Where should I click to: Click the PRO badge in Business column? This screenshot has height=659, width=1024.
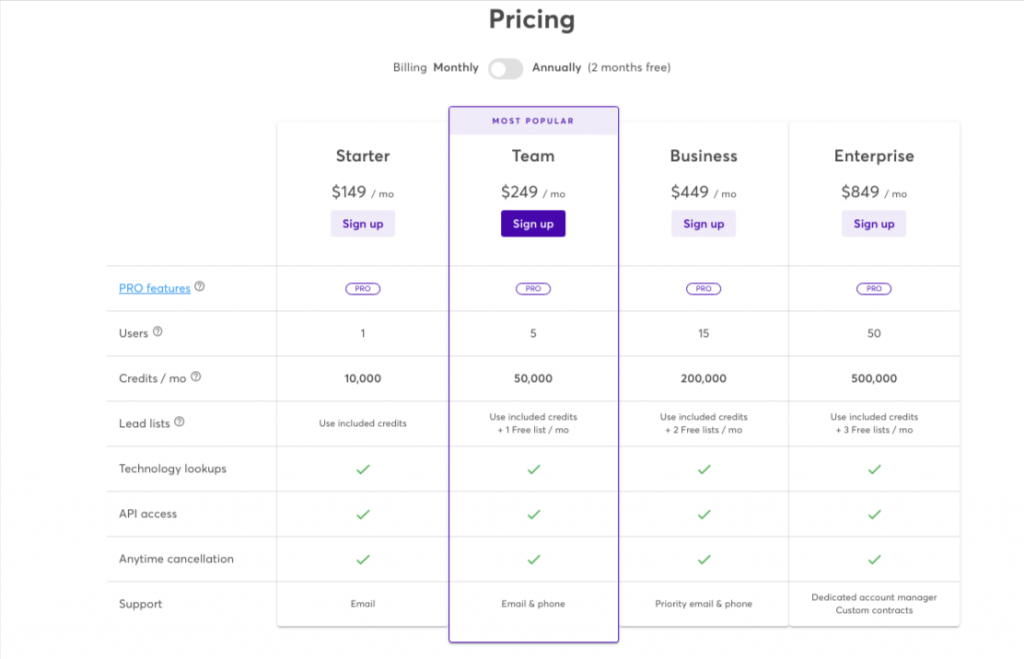click(x=704, y=288)
